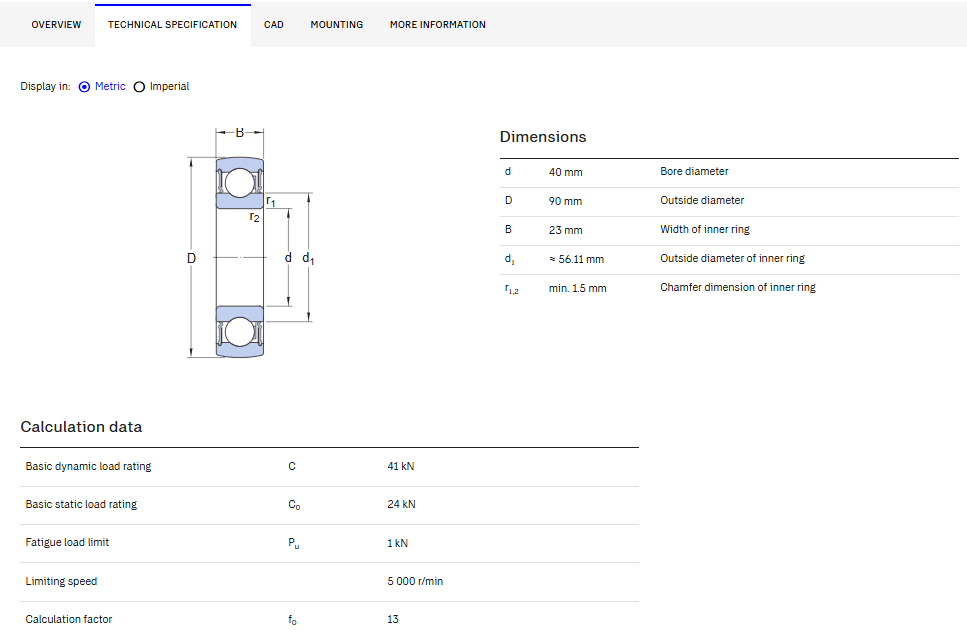Click the bearing cross-section drawing
This screenshot has height=636, width=967.
(250, 243)
